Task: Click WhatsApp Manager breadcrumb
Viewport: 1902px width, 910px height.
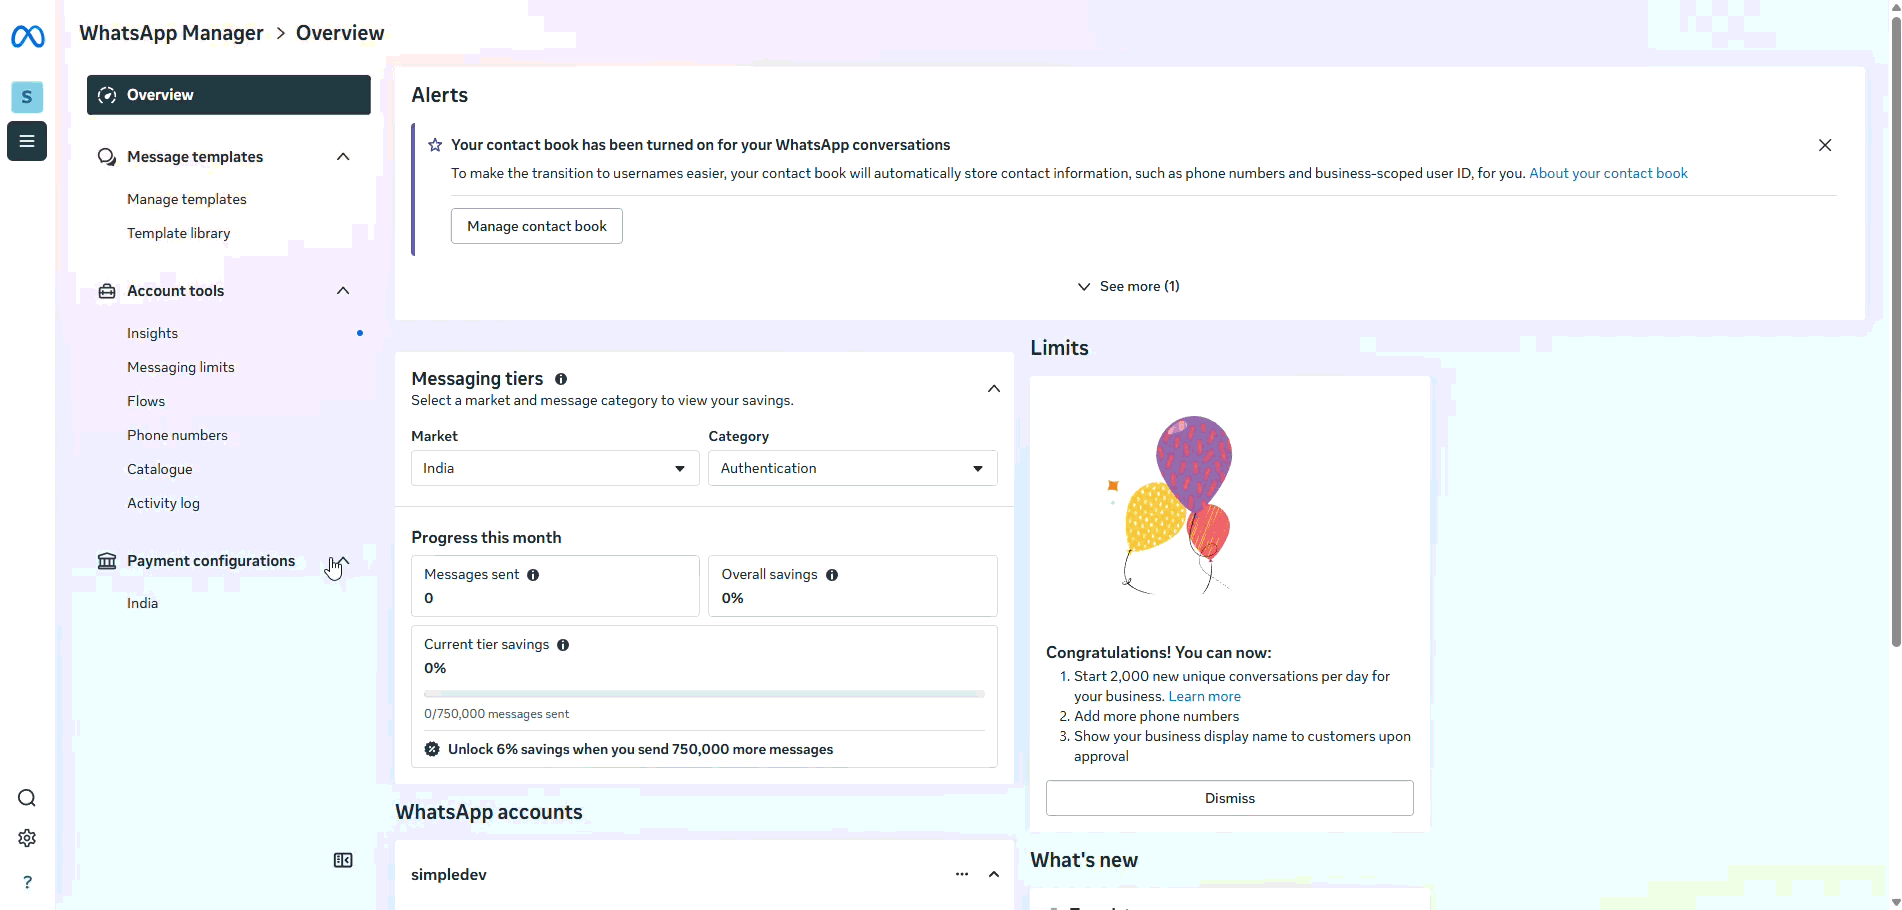Action: click(172, 33)
